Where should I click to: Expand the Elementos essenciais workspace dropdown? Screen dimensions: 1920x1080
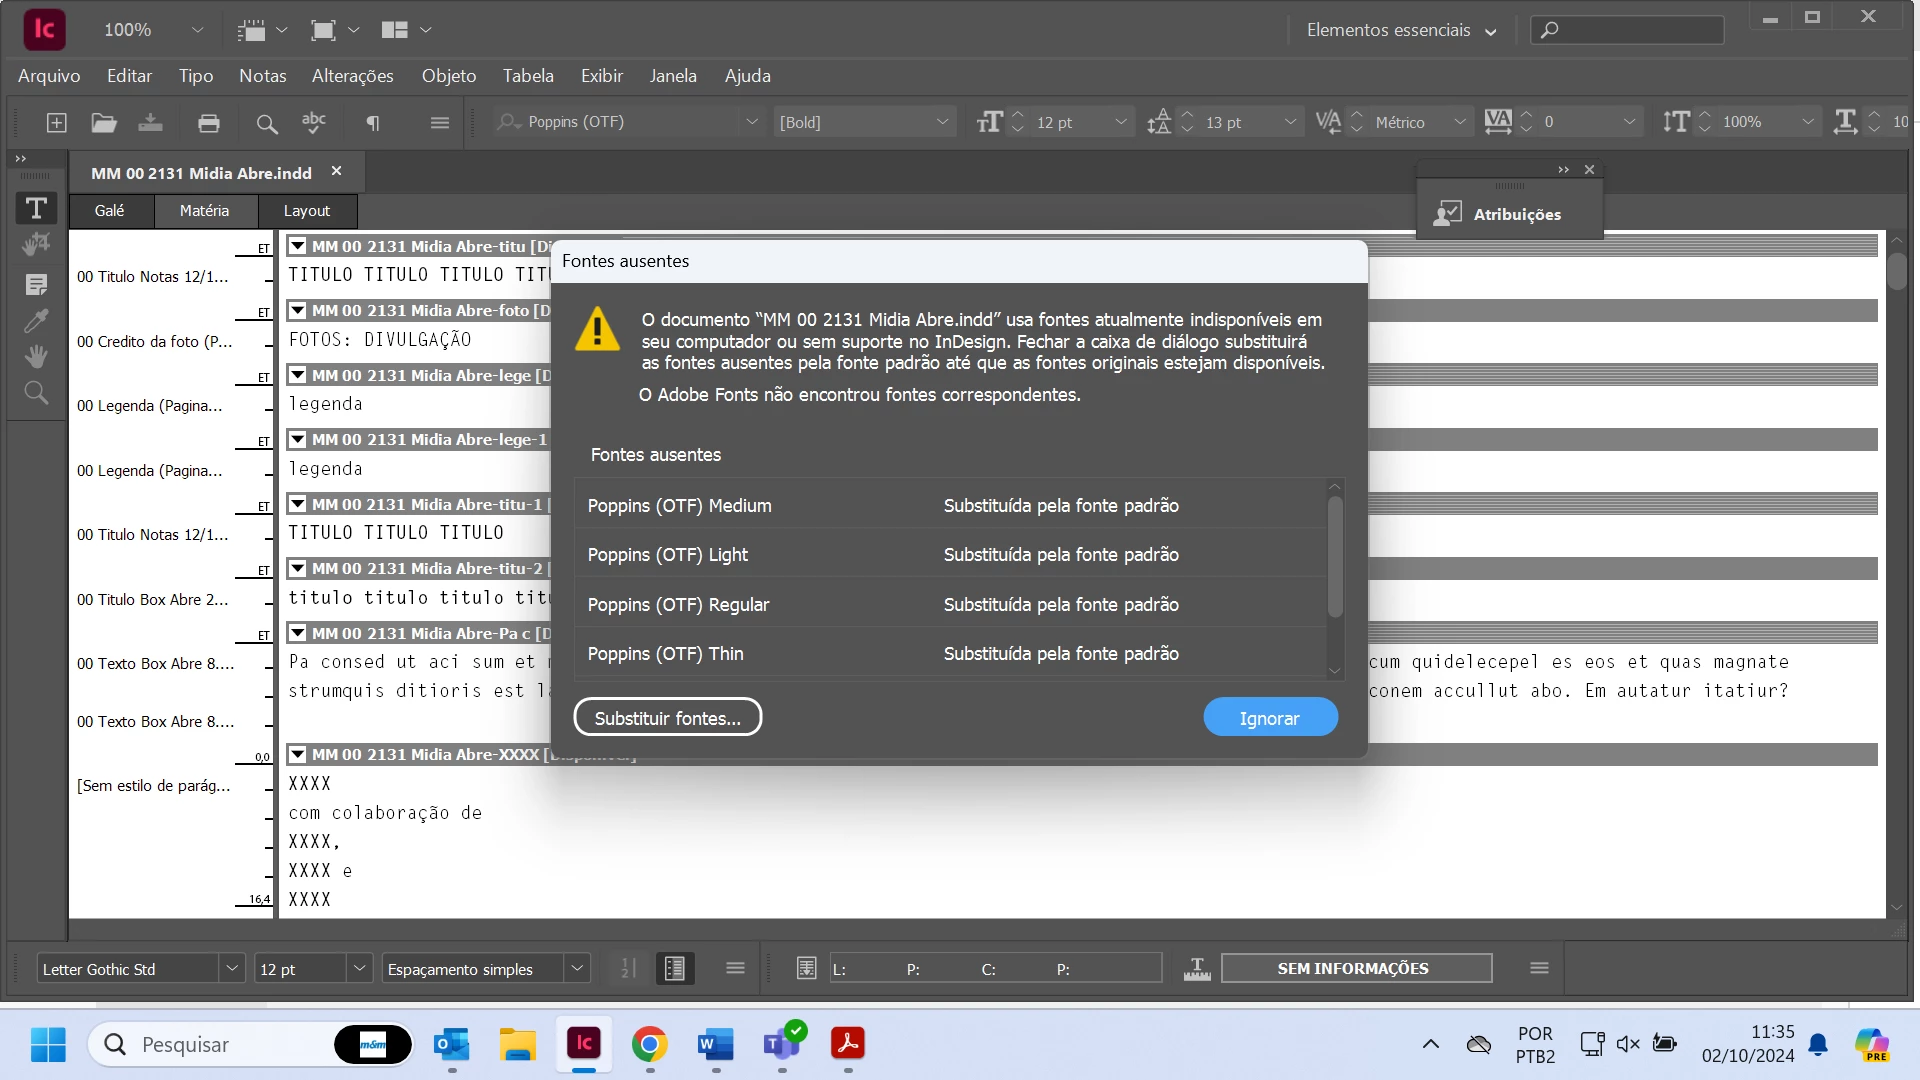pos(1490,31)
